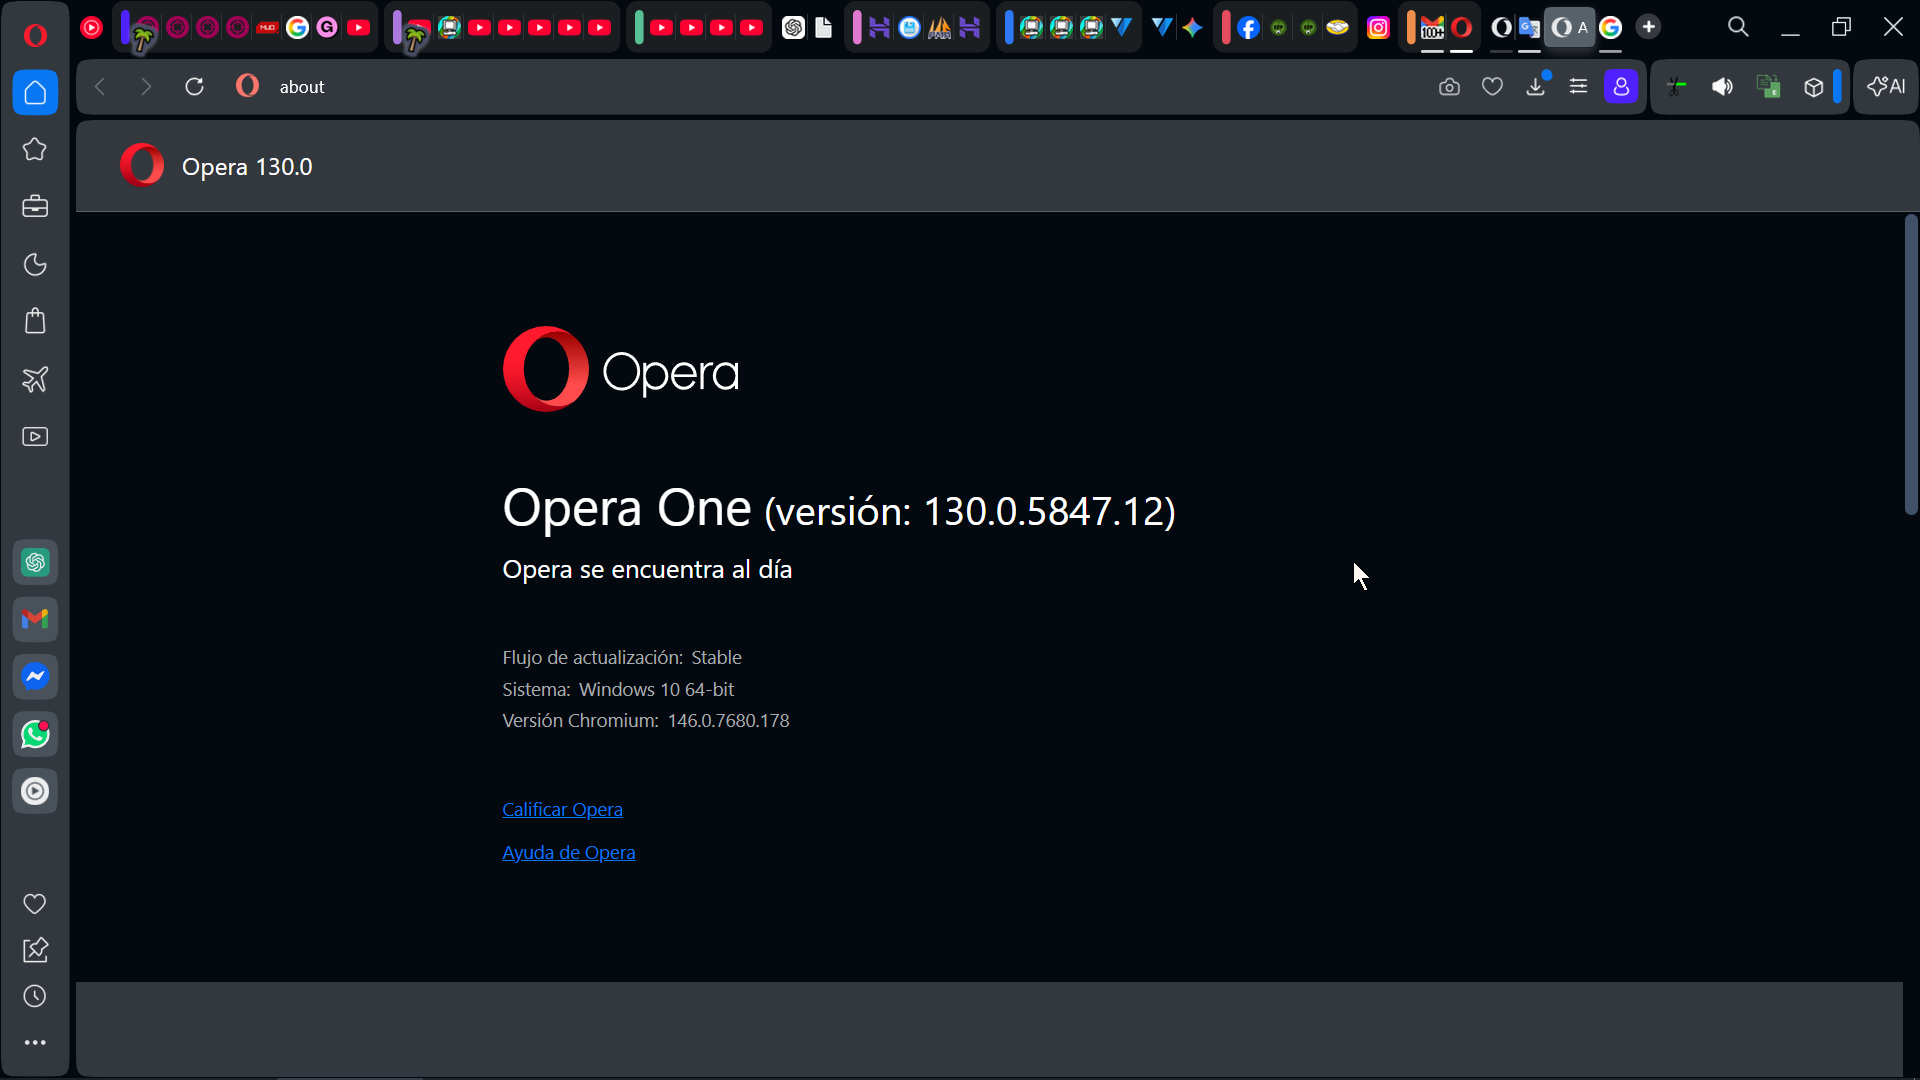
Task: Switch to the Facebook tab
Action: [1248, 28]
